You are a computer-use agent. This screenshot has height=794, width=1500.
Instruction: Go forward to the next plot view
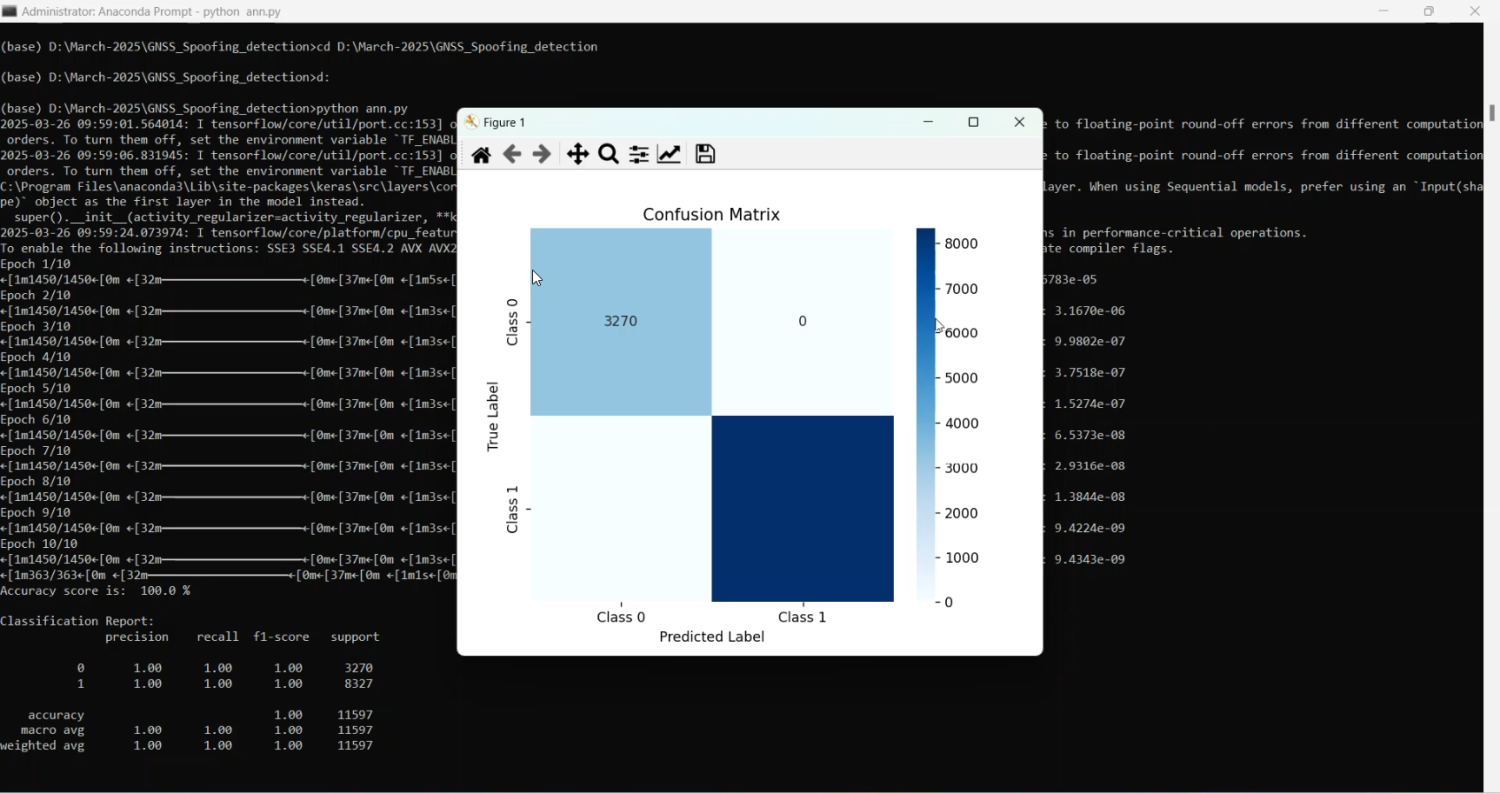(543, 154)
